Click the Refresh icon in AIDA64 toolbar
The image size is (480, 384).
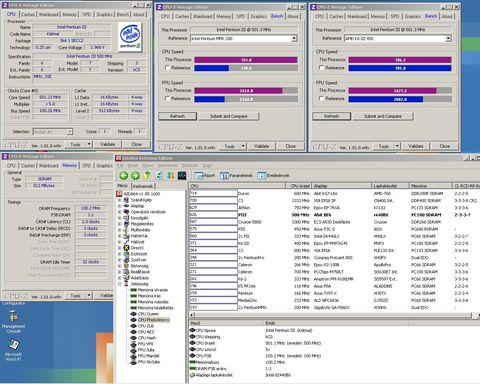[x=159, y=175]
